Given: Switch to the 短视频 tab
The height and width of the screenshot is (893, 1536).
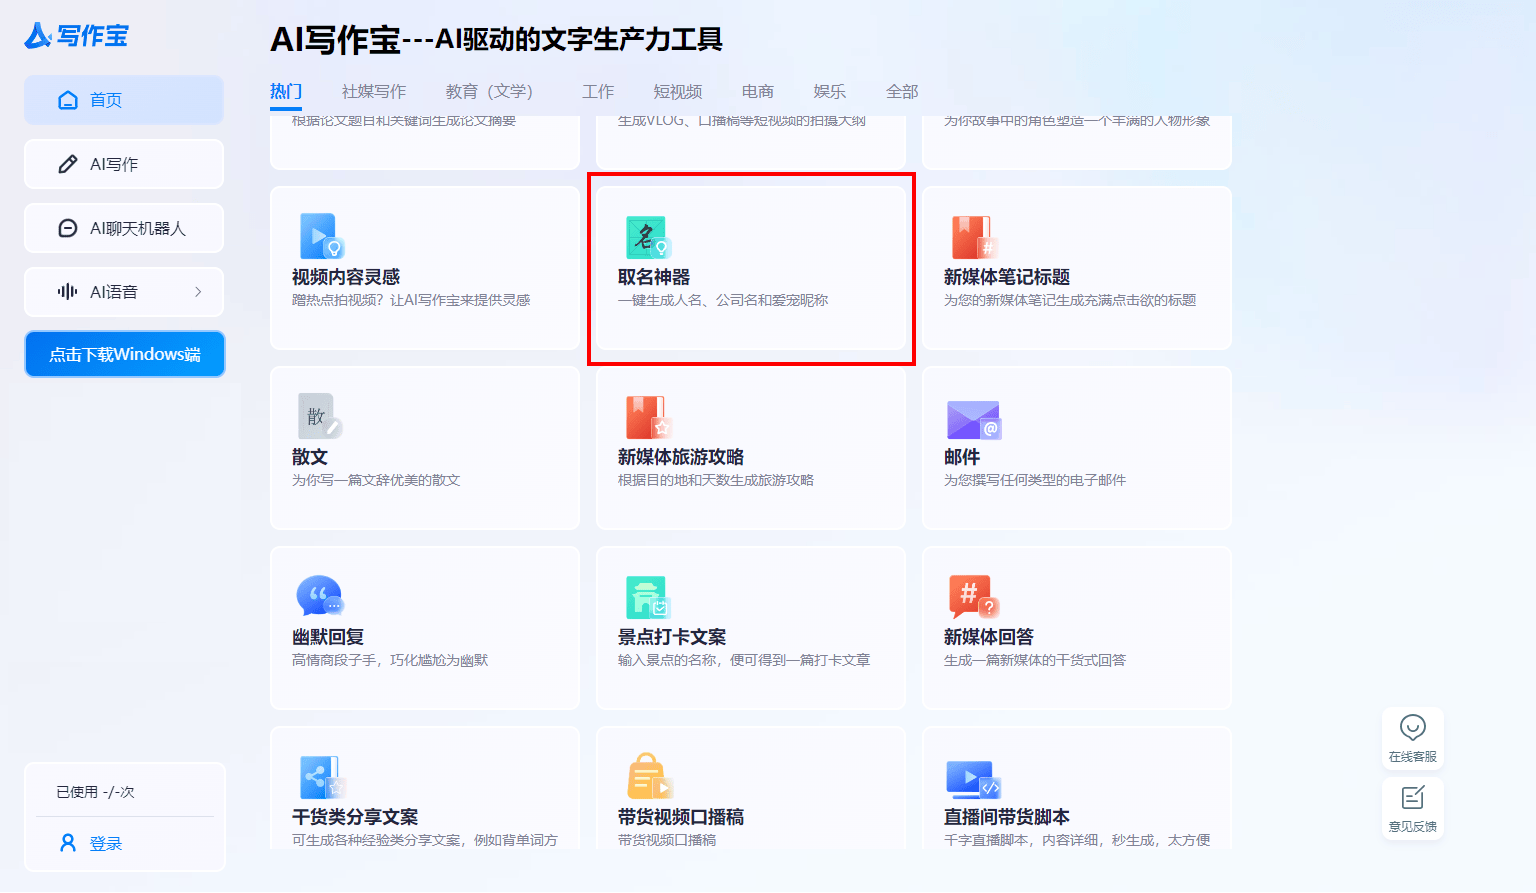Looking at the screenshot, I should pyautogui.click(x=677, y=92).
